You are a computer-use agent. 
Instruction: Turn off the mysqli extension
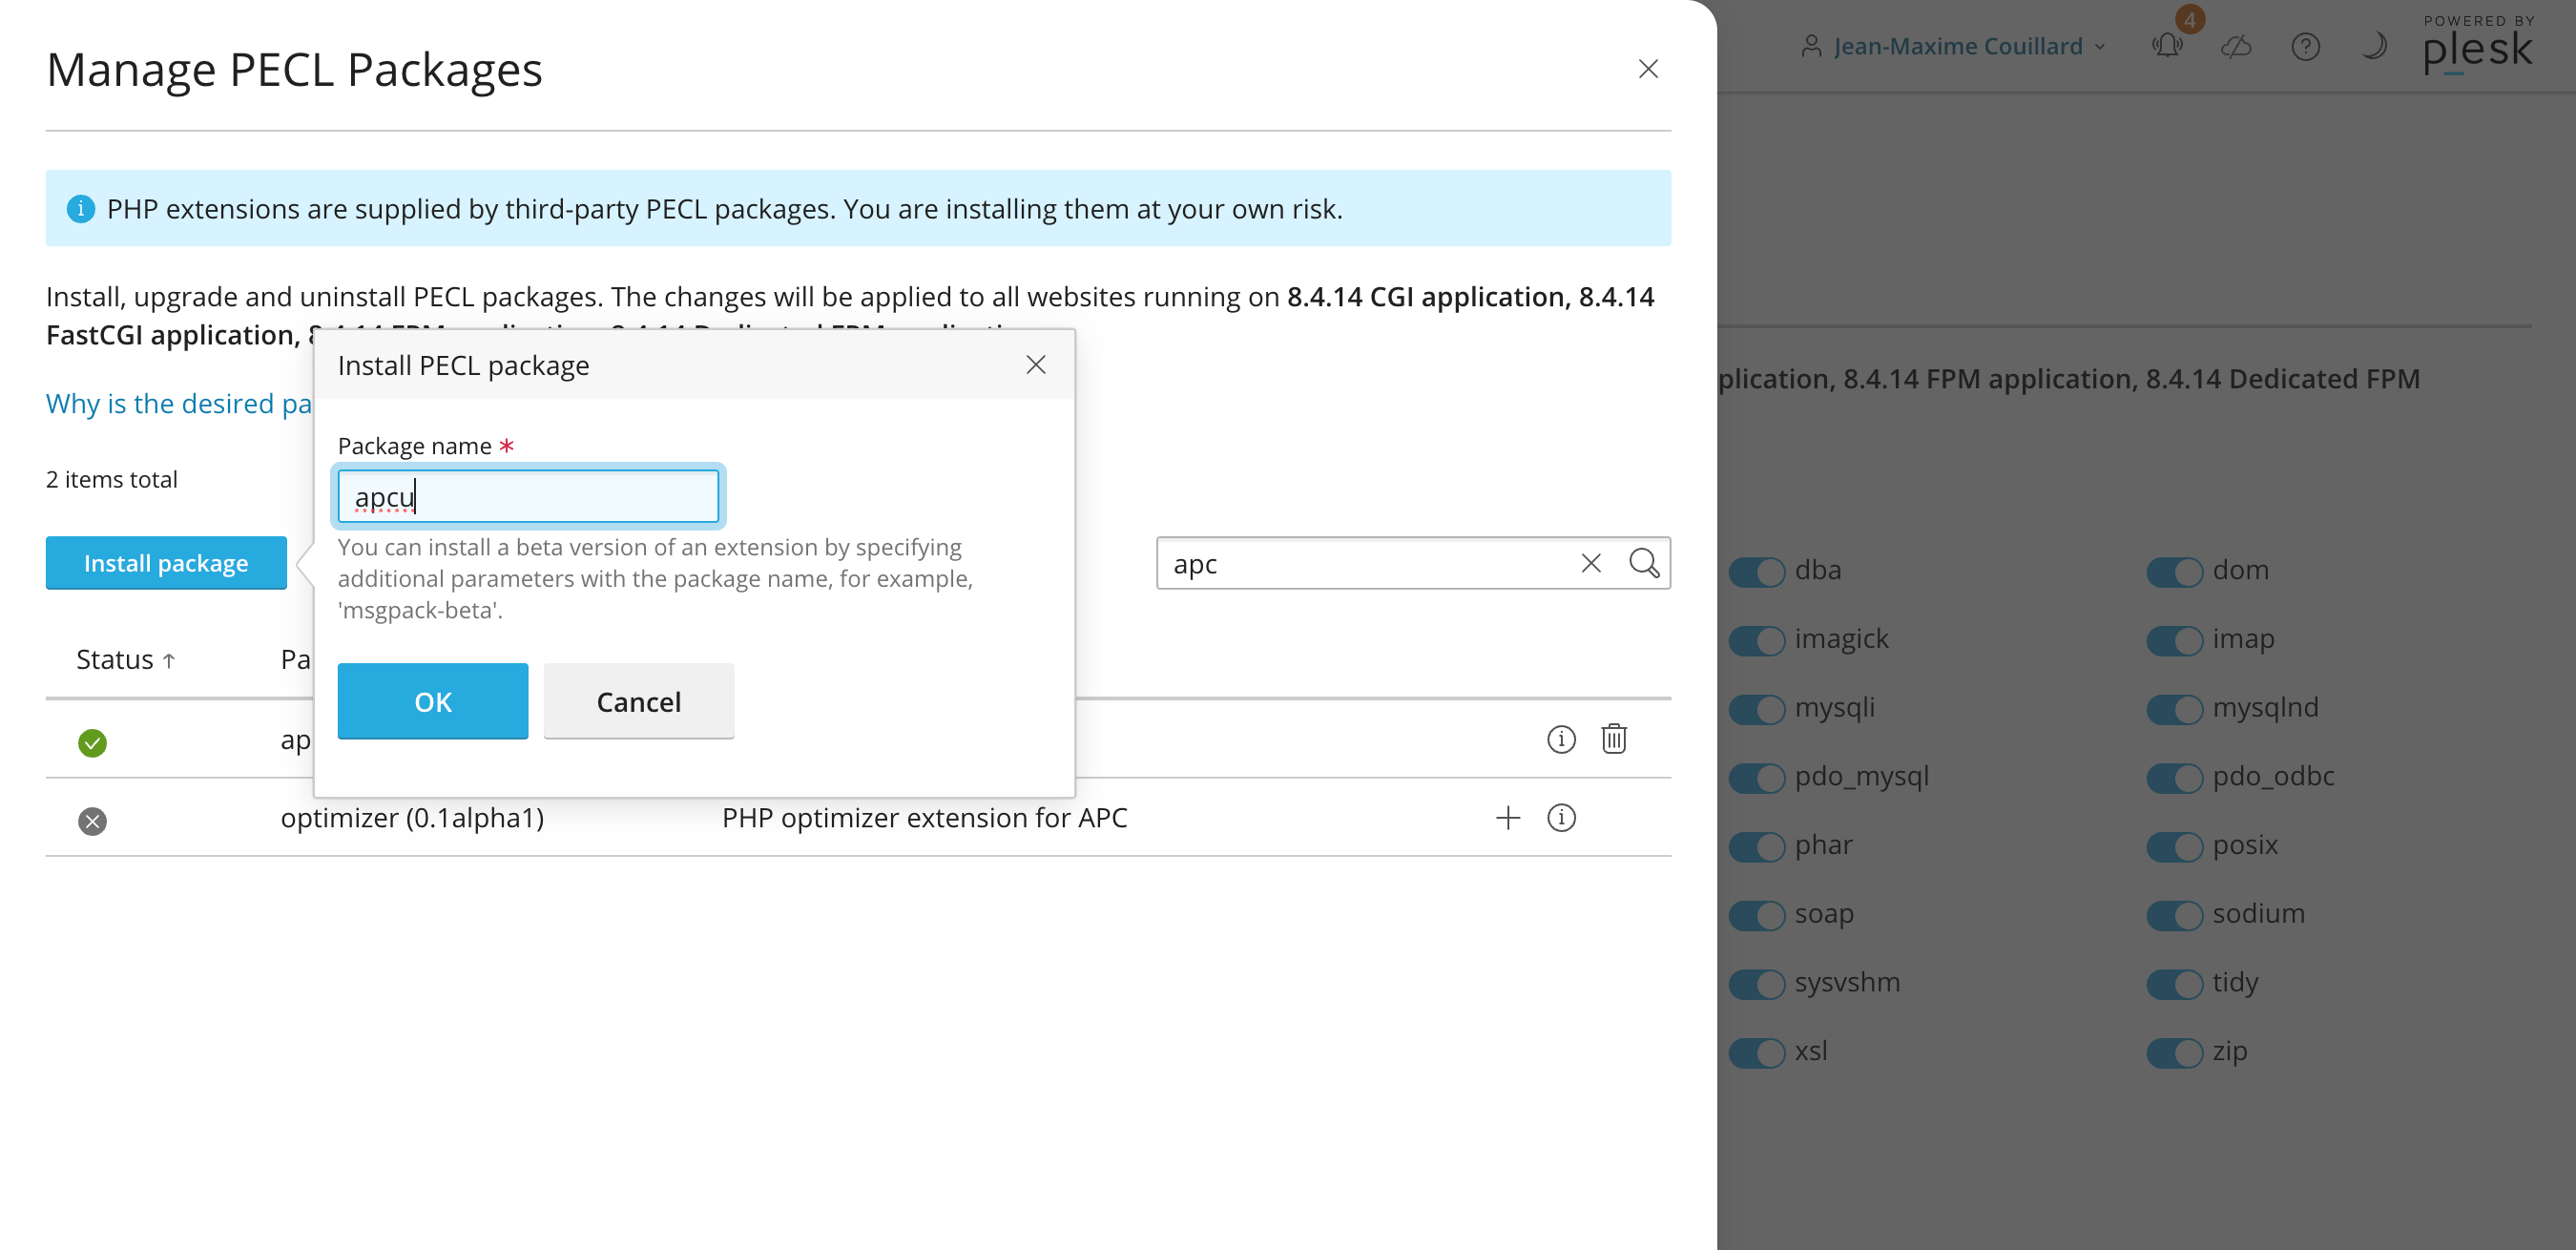[x=1758, y=709]
